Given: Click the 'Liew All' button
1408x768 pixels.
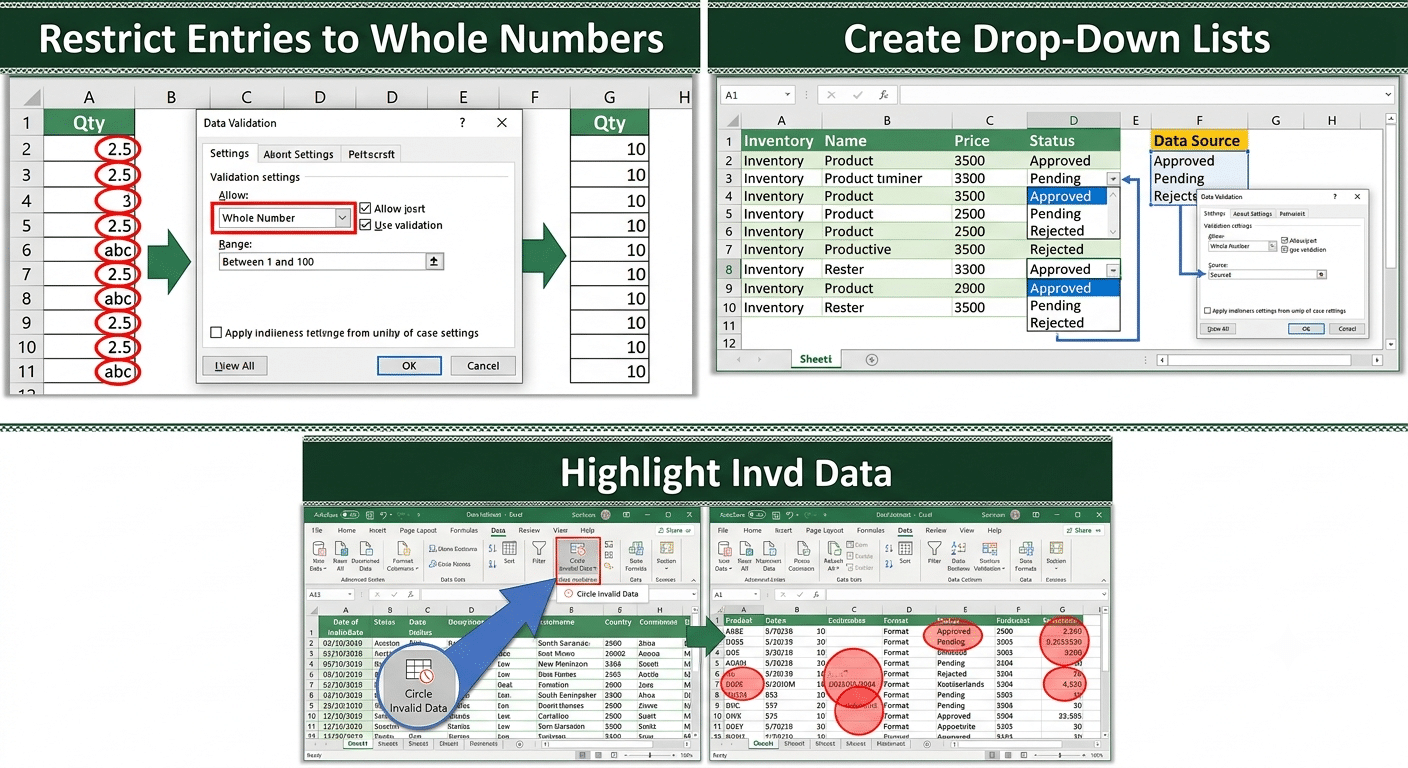Looking at the screenshot, I should pyautogui.click(x=235, y=365).
